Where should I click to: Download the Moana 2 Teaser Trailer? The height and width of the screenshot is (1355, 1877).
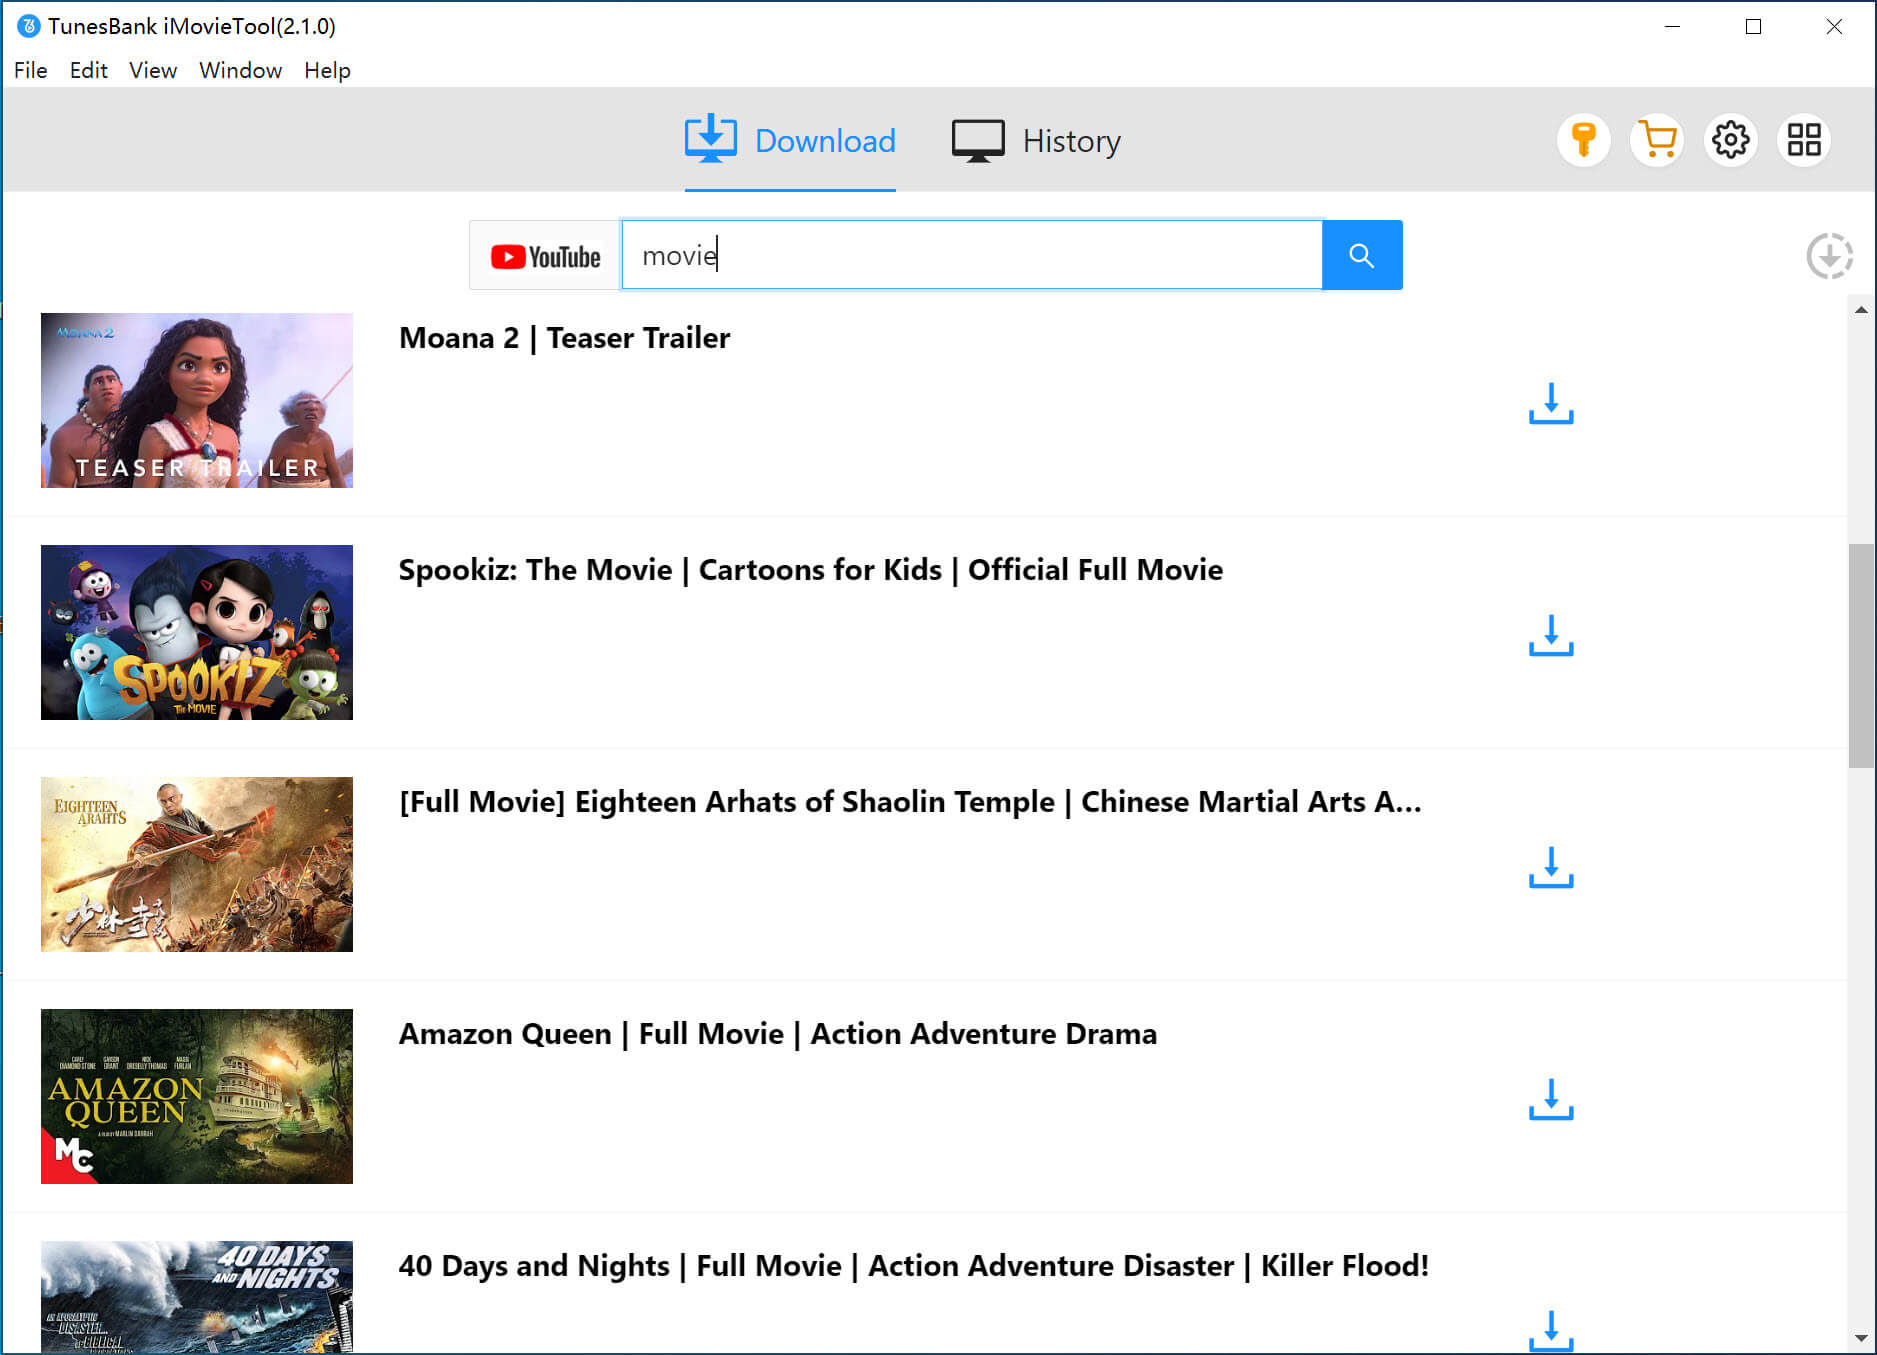(x=1550, y=403)
